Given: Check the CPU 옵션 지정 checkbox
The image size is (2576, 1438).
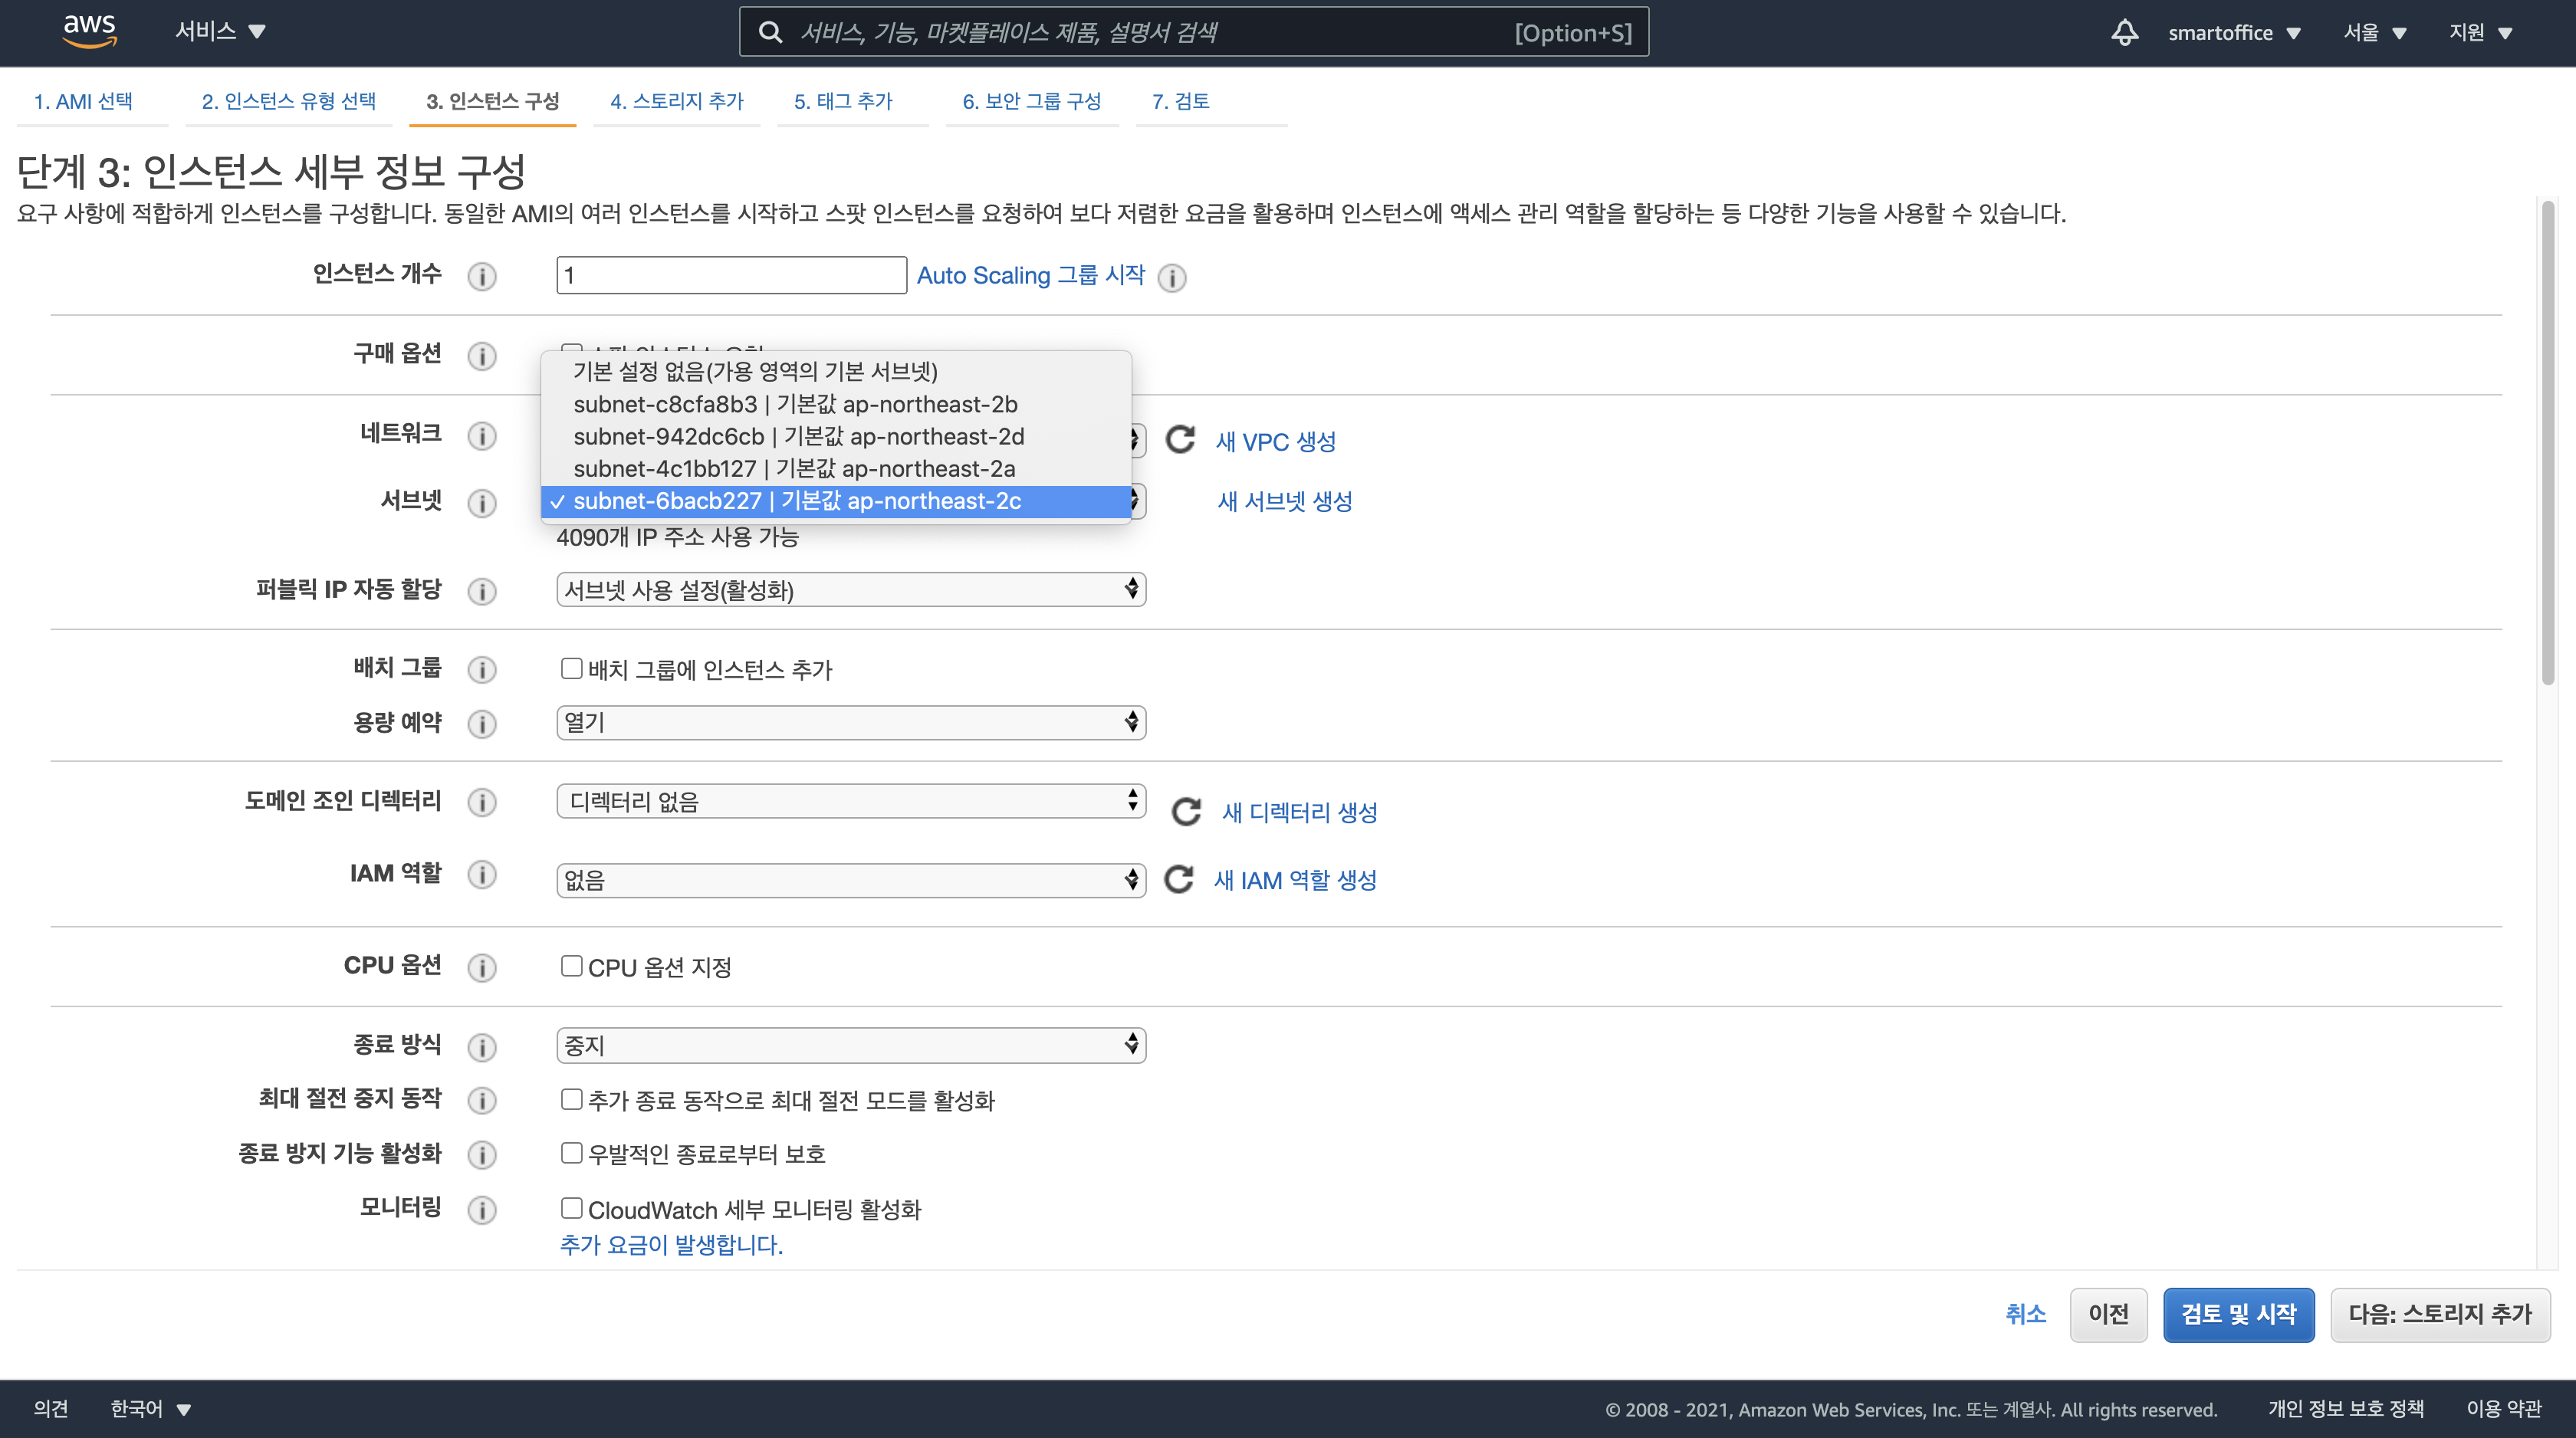Looking at the screenshot, I should 571,966.
